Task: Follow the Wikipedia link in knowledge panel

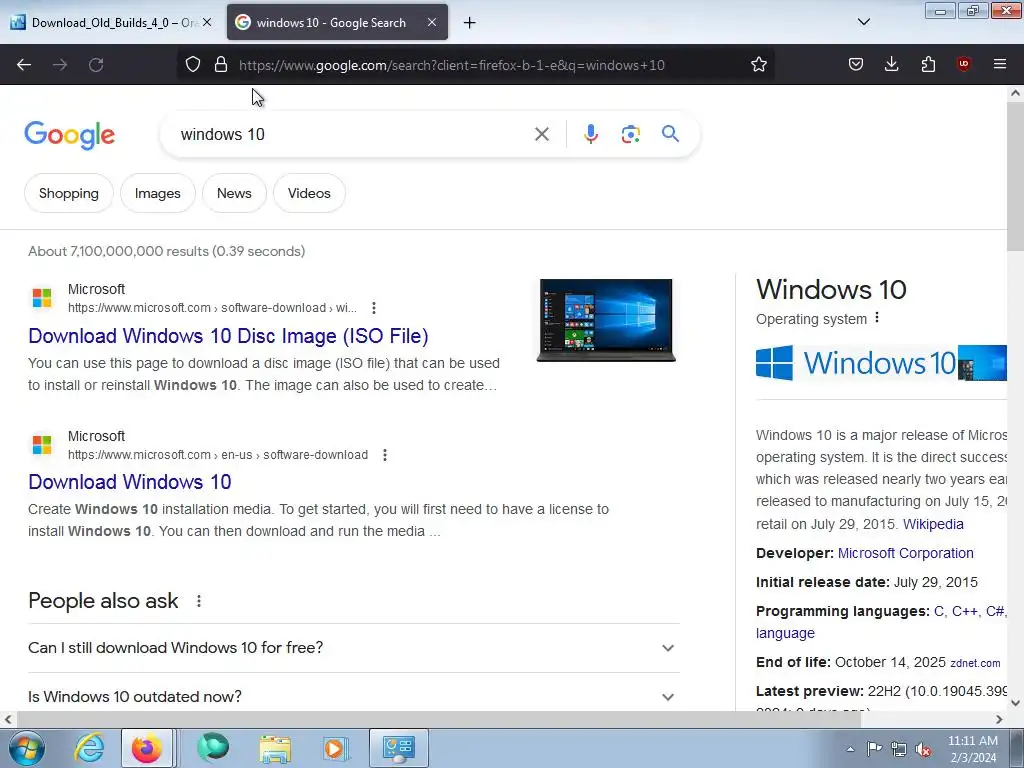Action: point(933,524)
